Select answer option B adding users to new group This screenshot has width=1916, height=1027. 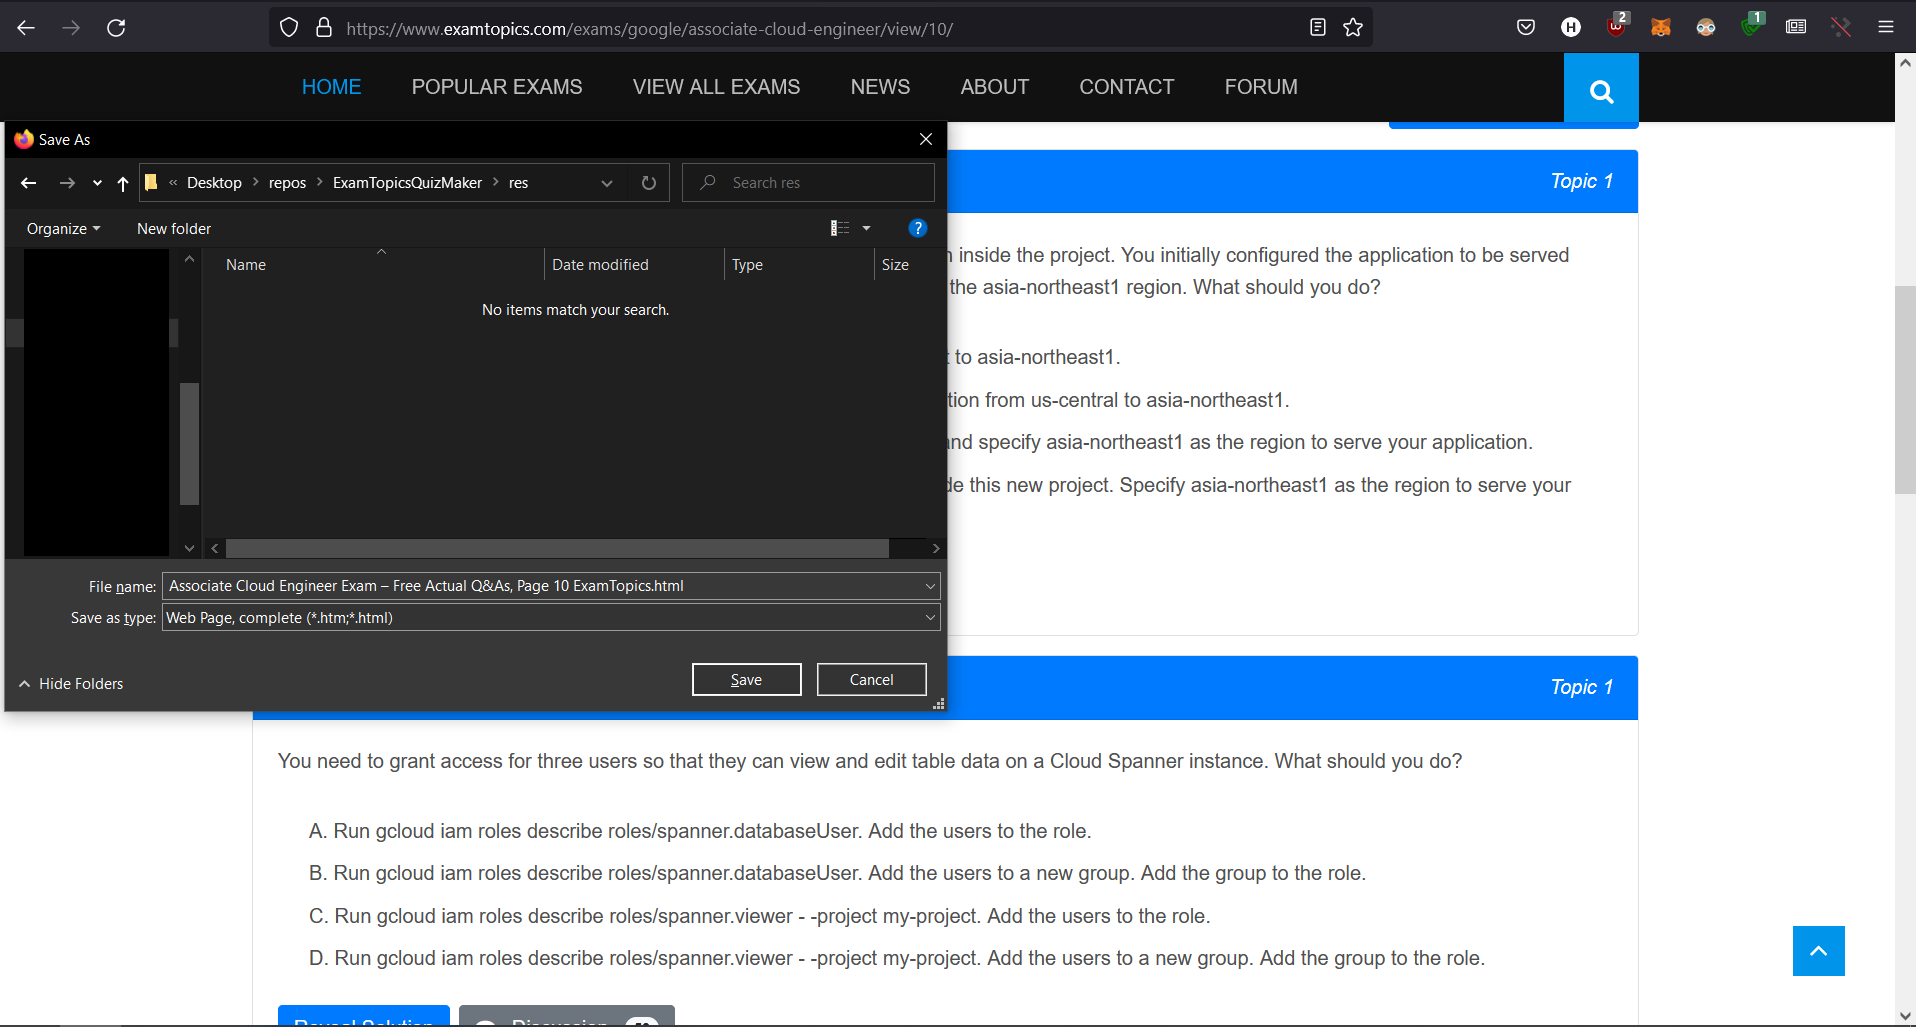coord(837,873)
